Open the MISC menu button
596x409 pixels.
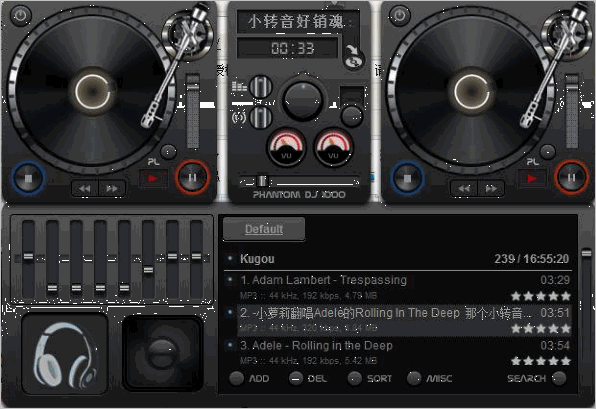(430, 378)
